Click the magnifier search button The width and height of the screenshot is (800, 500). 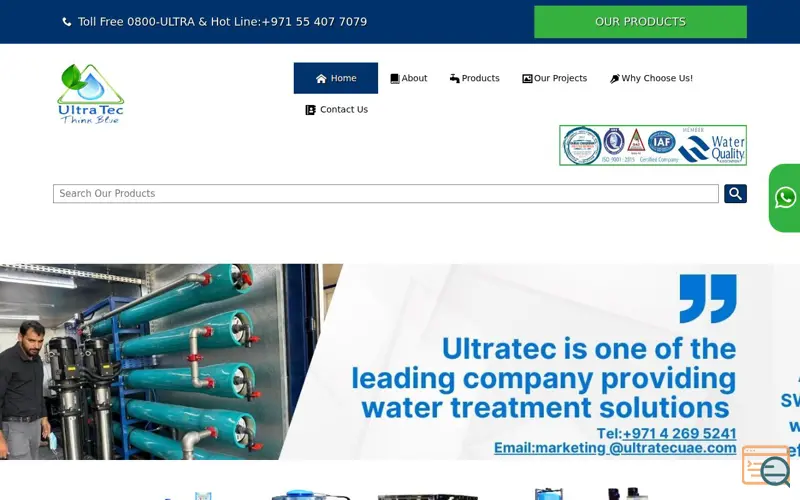click(x=735, y=193)
